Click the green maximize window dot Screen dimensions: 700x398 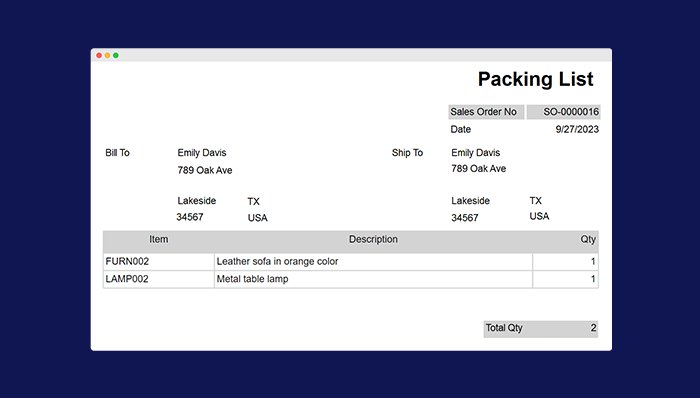pyautogui.click(x=116, y=55)
